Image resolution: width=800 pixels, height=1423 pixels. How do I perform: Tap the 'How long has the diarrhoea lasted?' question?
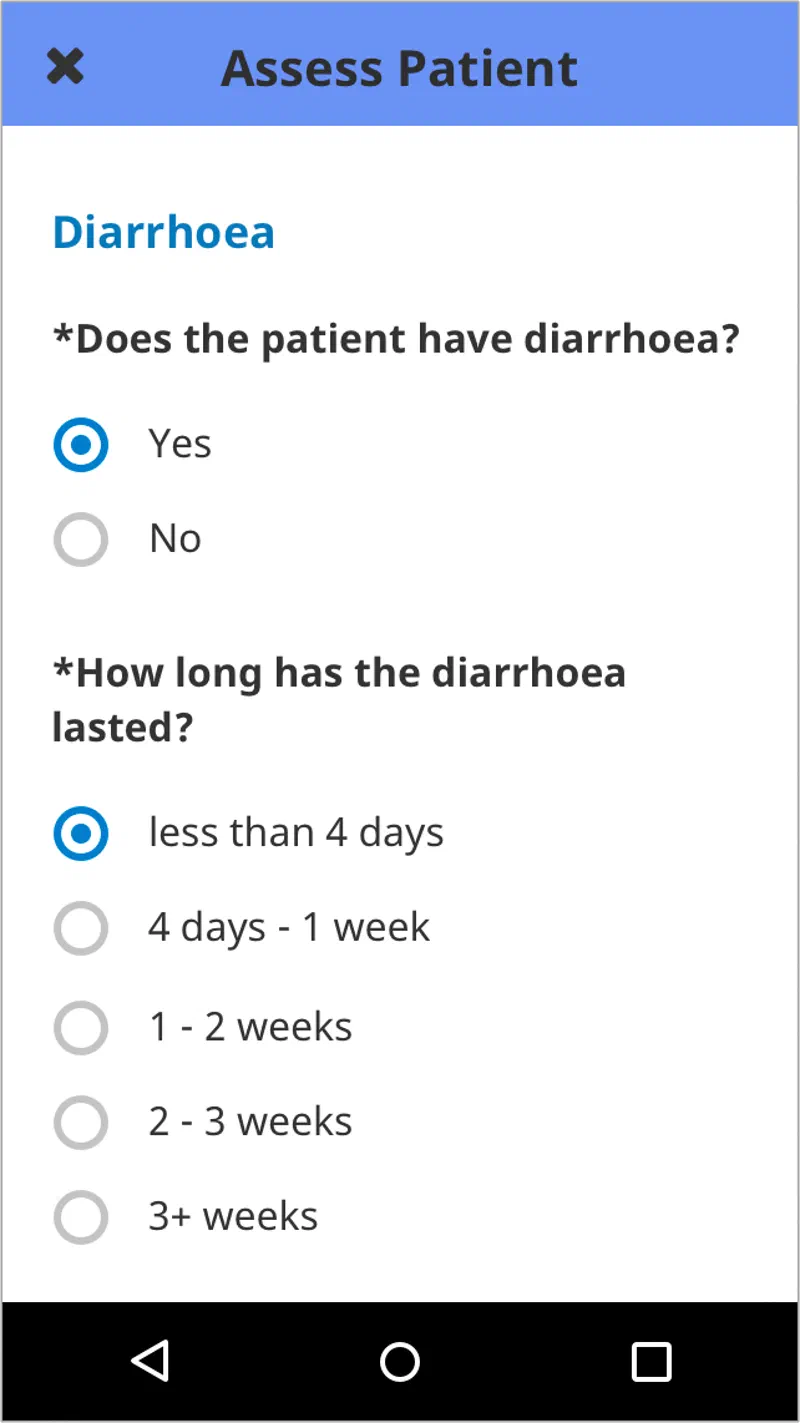coord(338,699)
